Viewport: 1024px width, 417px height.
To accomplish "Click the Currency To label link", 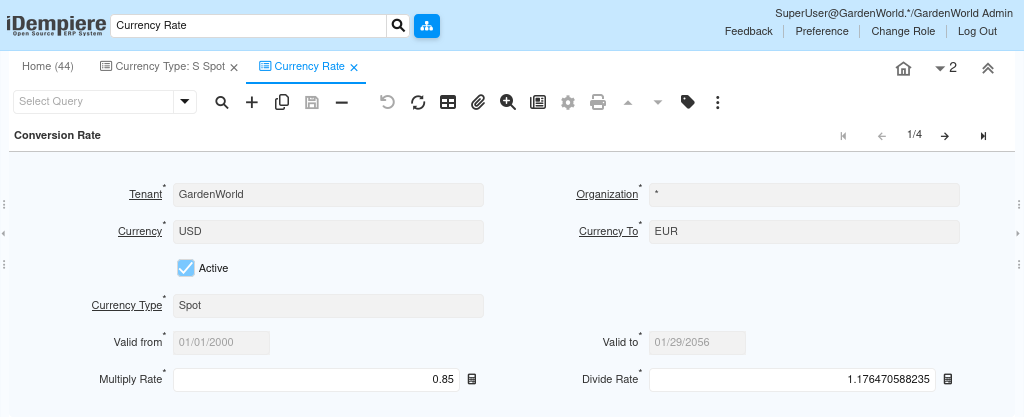I will [608, 232].
